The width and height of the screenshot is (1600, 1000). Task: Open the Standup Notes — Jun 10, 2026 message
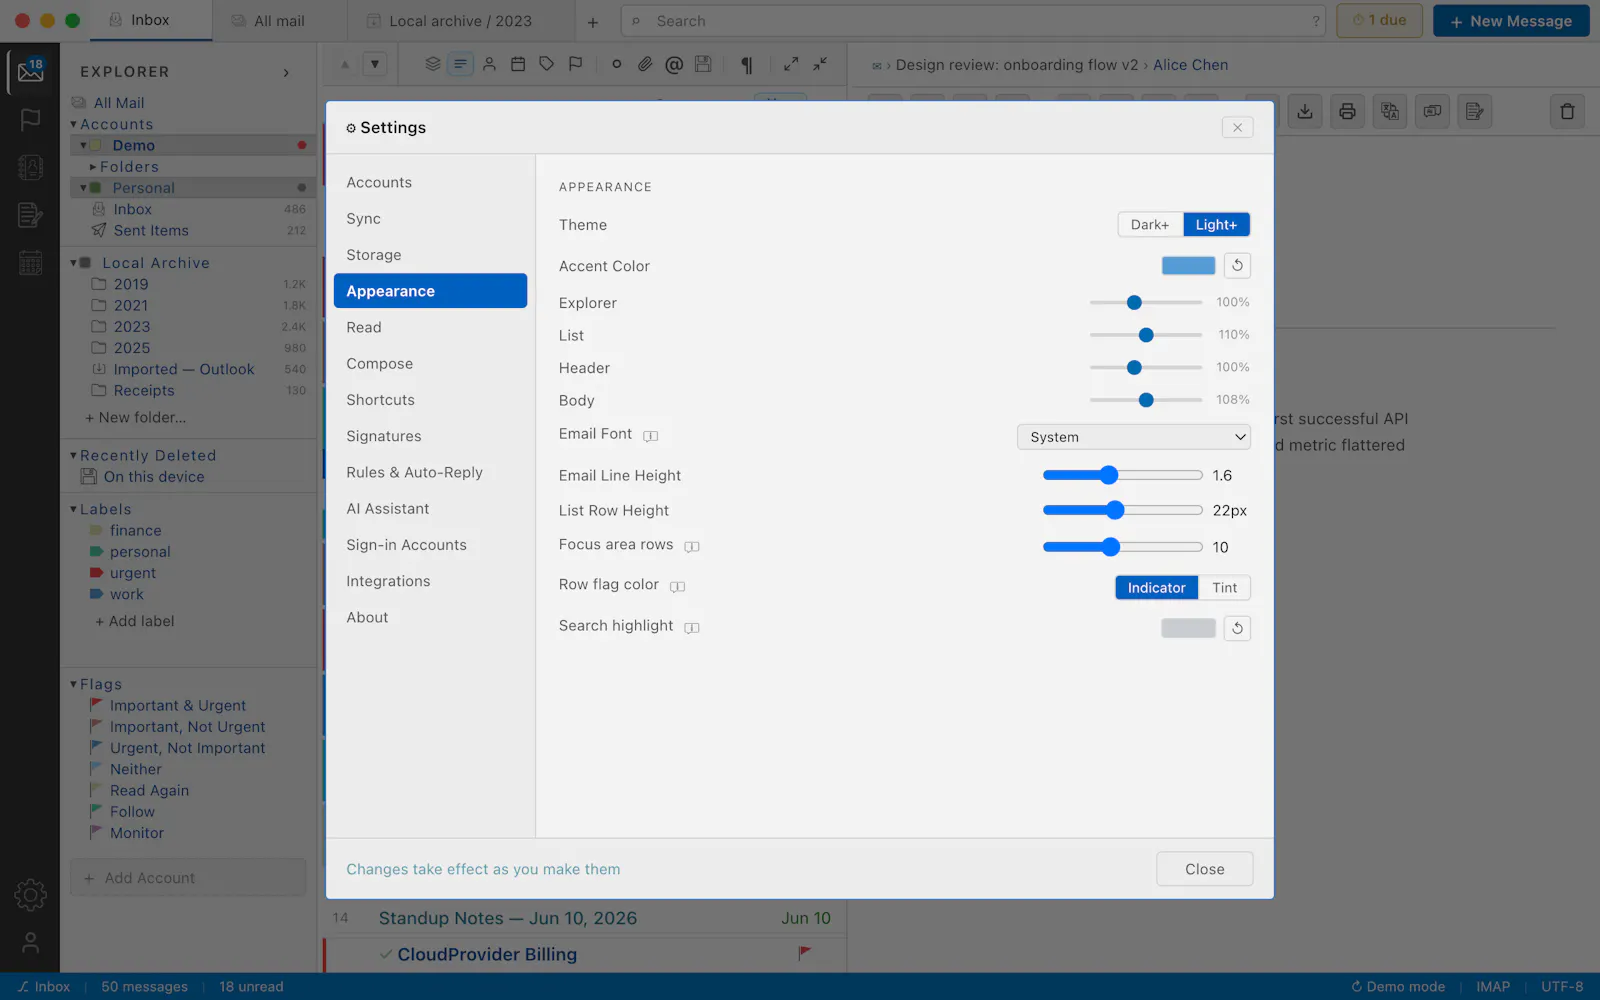pos(586,918)
